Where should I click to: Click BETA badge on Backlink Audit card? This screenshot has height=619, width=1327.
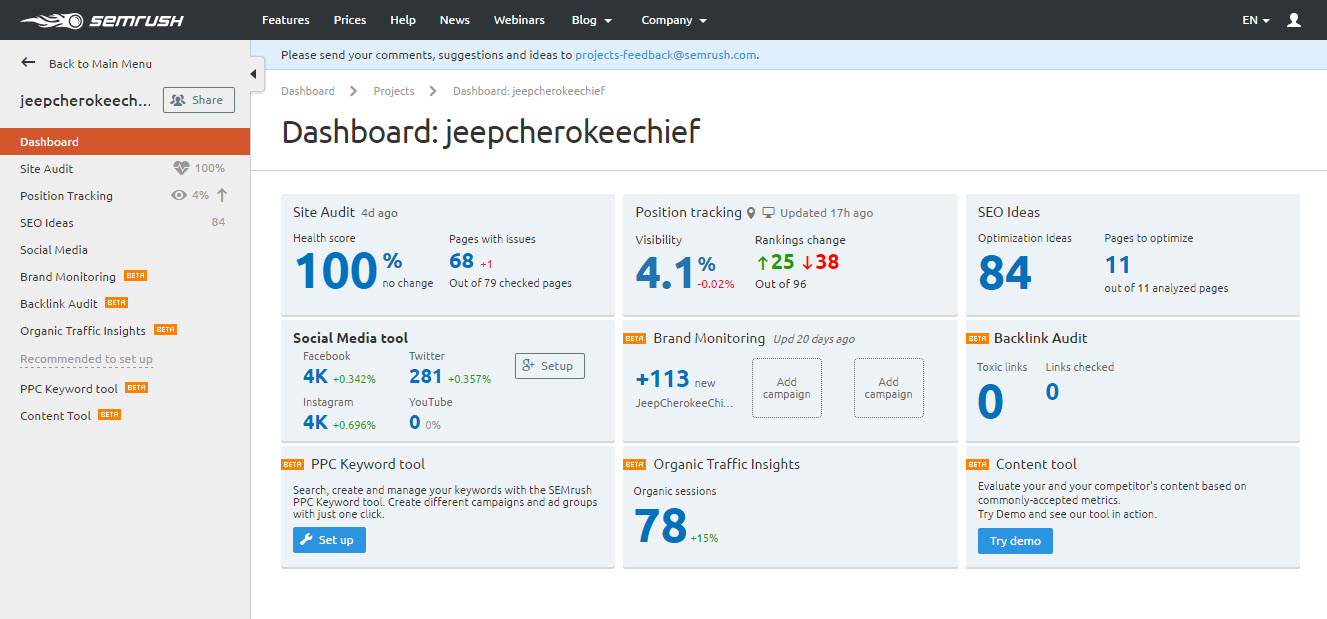[977, 338]
